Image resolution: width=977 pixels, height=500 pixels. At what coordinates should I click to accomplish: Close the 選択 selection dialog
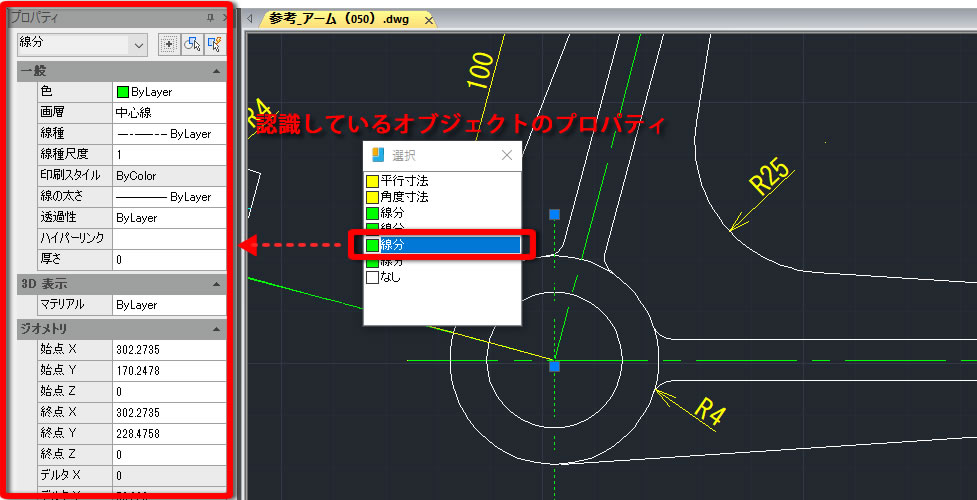point(507,155)
